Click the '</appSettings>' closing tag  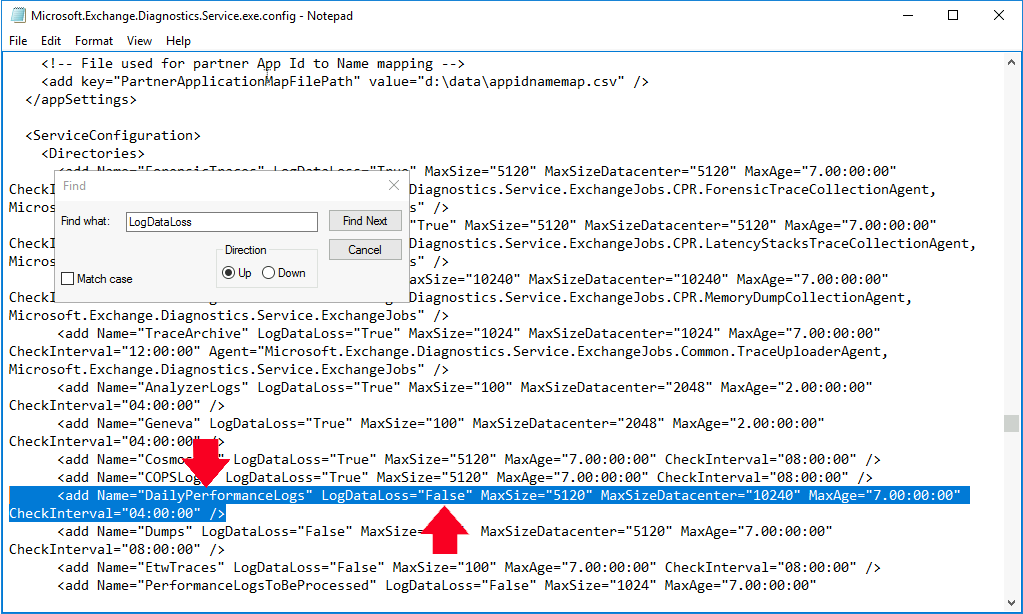tap(81, 100)
